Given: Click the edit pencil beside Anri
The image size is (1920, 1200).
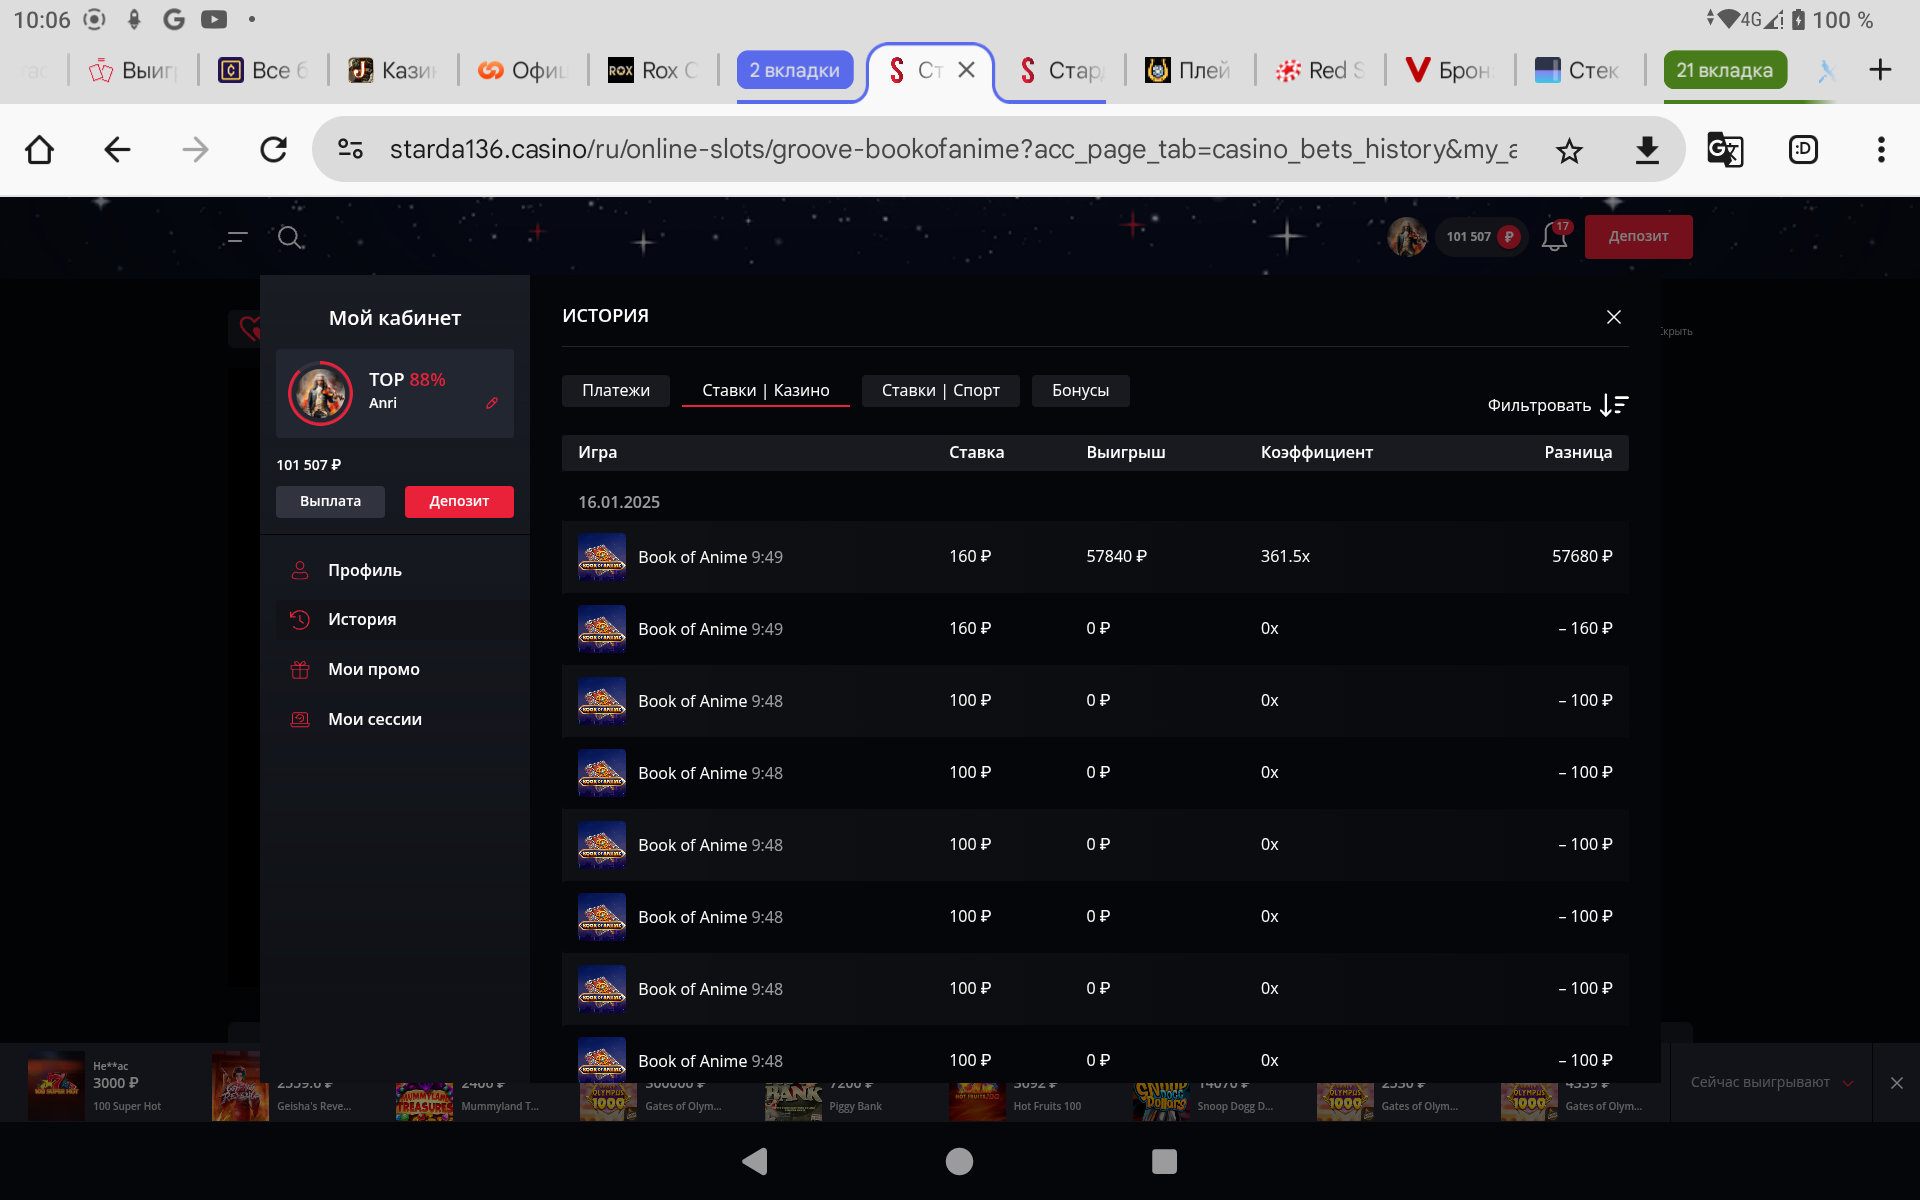Looking at the screenshot, I should coord(492,403).
